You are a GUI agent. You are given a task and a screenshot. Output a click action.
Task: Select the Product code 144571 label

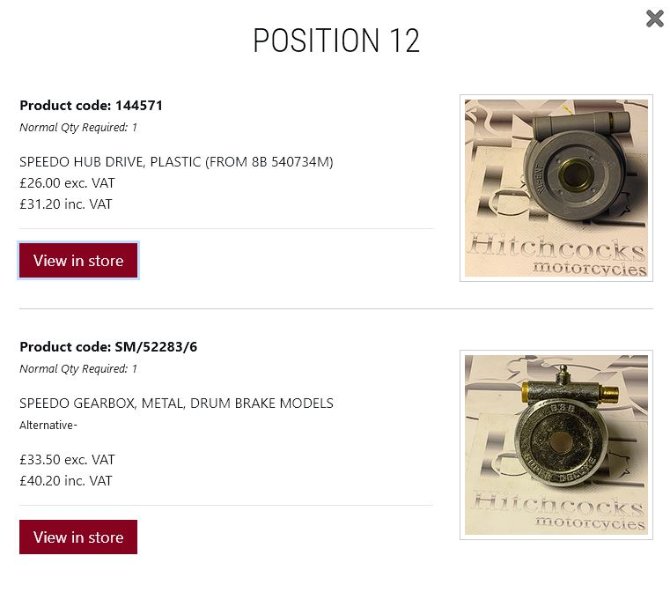coord(91,105)
